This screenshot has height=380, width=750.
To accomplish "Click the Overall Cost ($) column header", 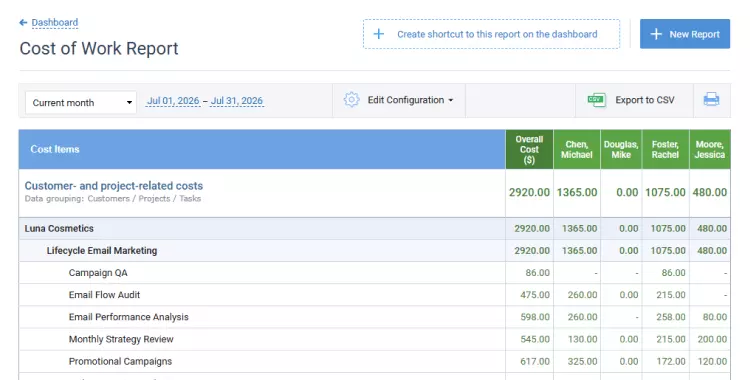I will coord(529,149).
